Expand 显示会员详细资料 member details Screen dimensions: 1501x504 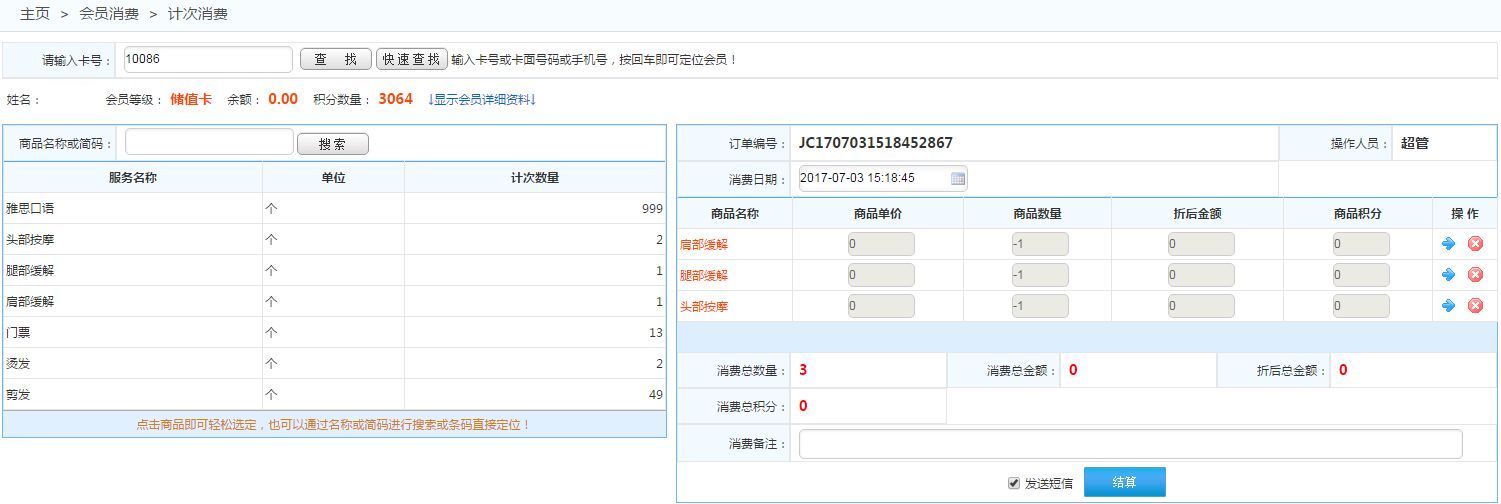pos(482,100)
